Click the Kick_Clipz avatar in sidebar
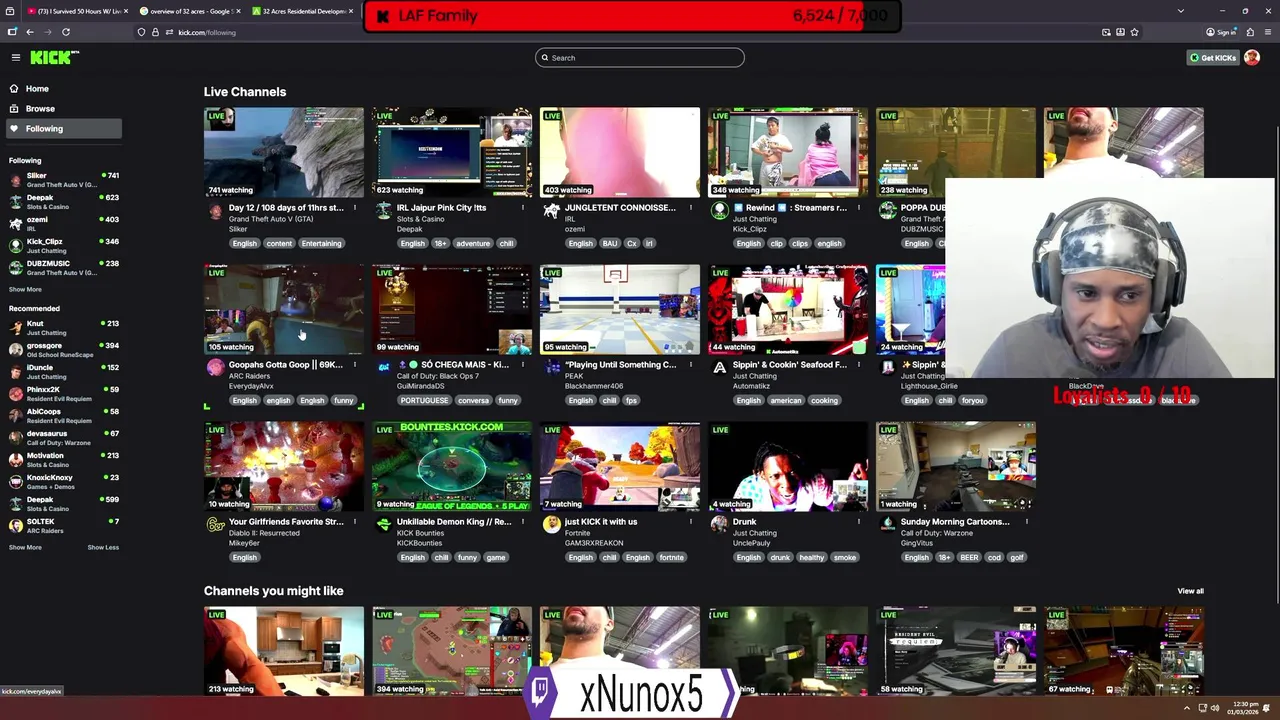The width and height of the screenshot is (1280, 720). click(15, 246)
